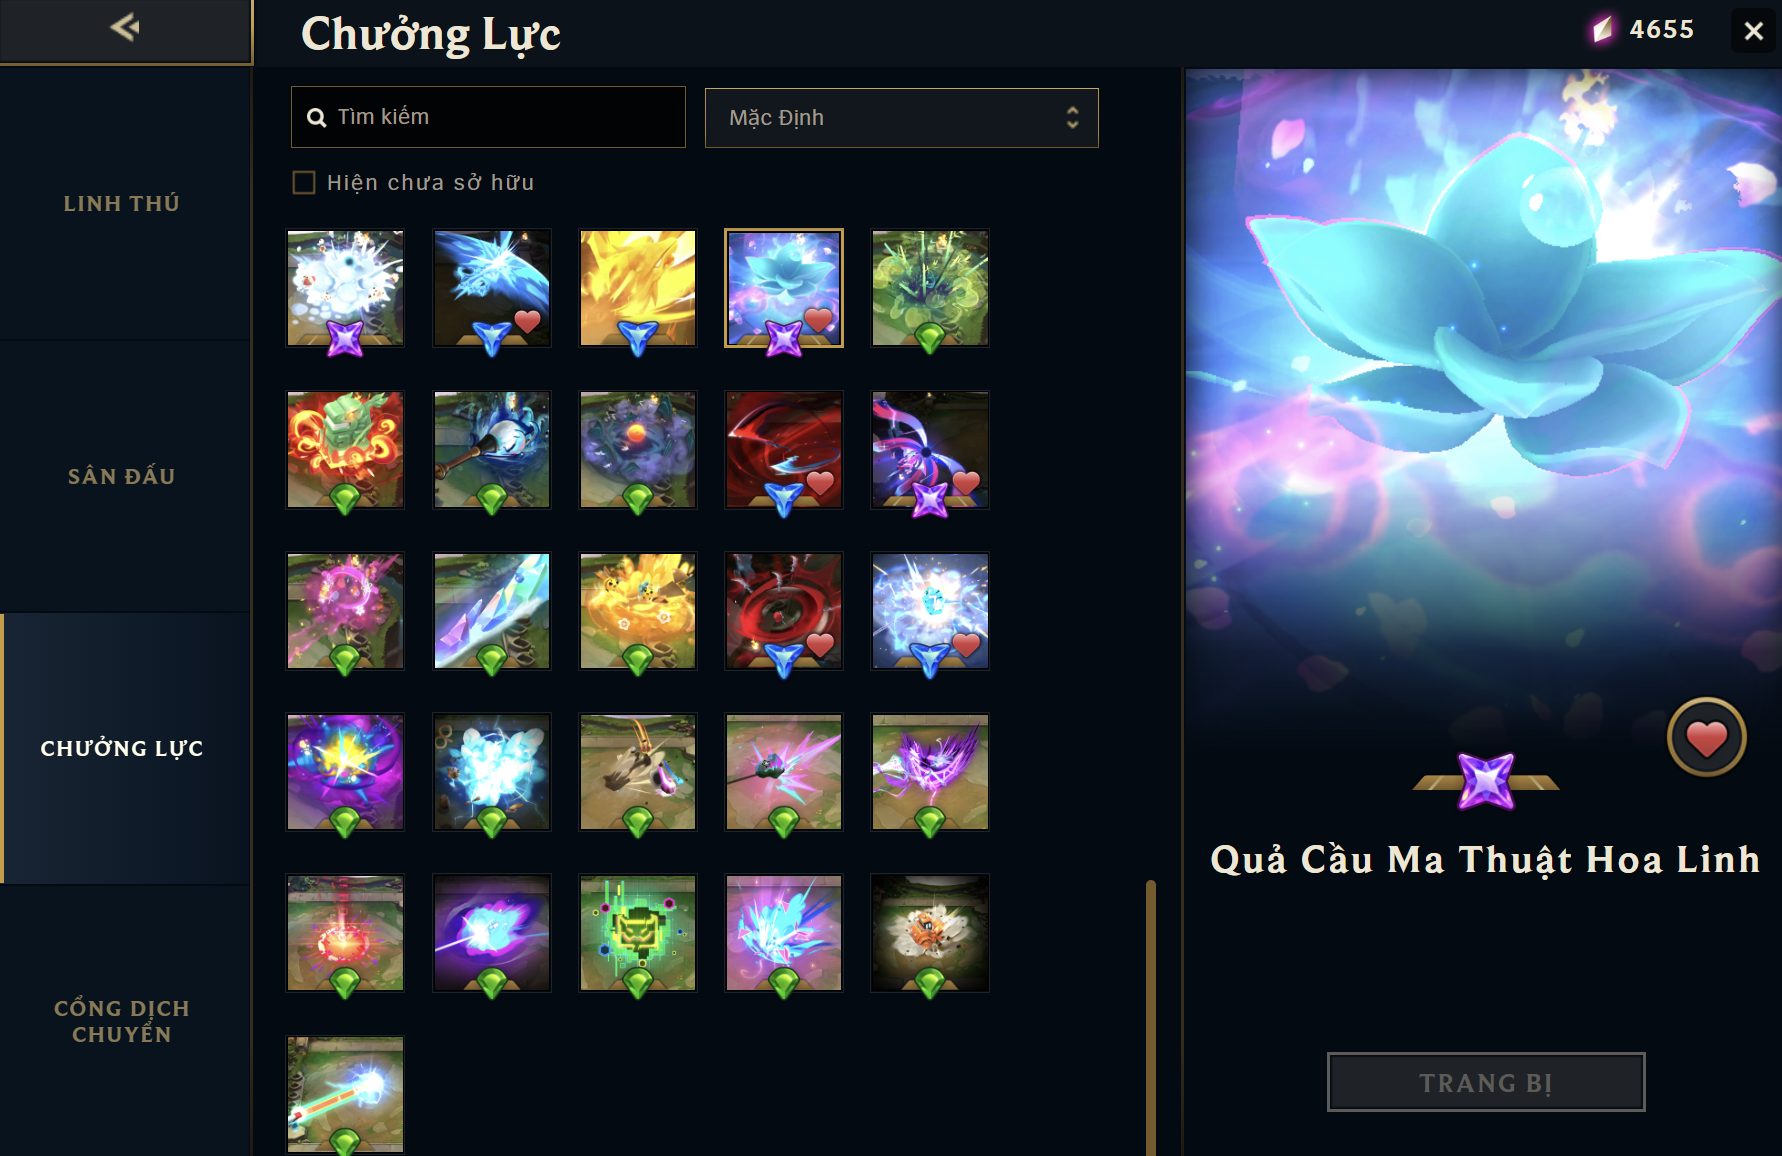Toggle heart on the blue dragon boom thumbnail

[x=527, y=320]
